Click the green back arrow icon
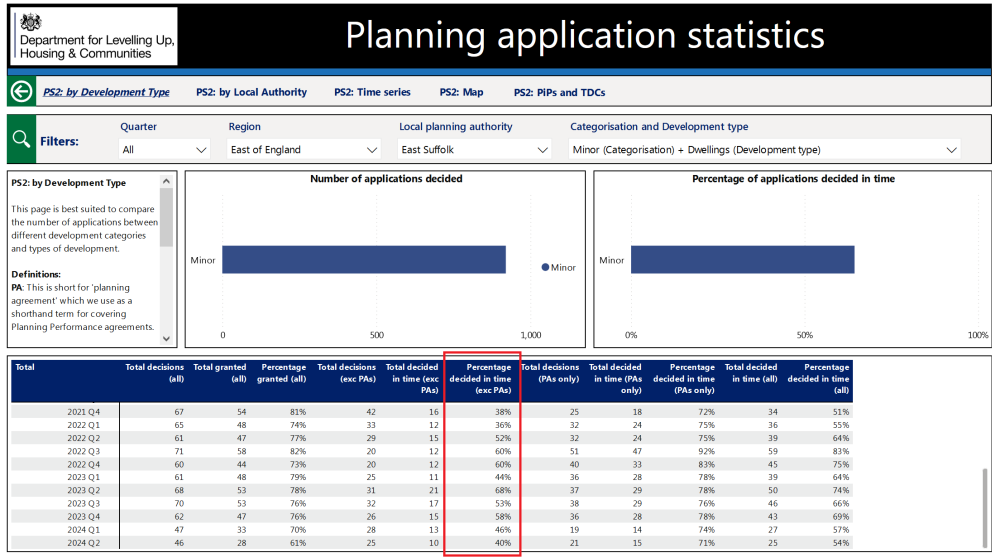 click(21, 92)
